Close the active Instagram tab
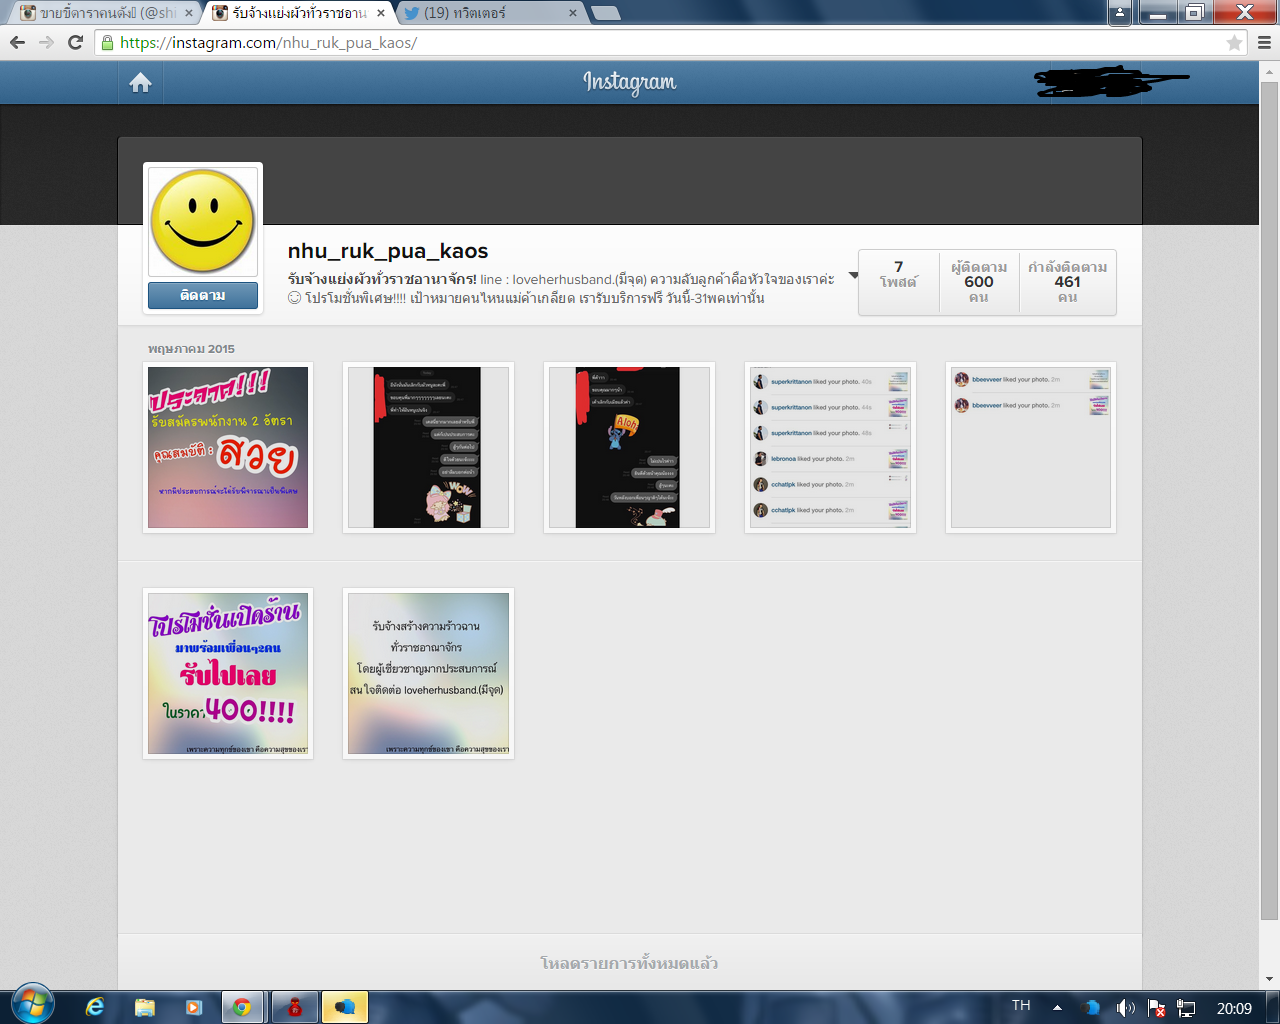This screenshot has height=1024, width=1280. pos(381,13)
